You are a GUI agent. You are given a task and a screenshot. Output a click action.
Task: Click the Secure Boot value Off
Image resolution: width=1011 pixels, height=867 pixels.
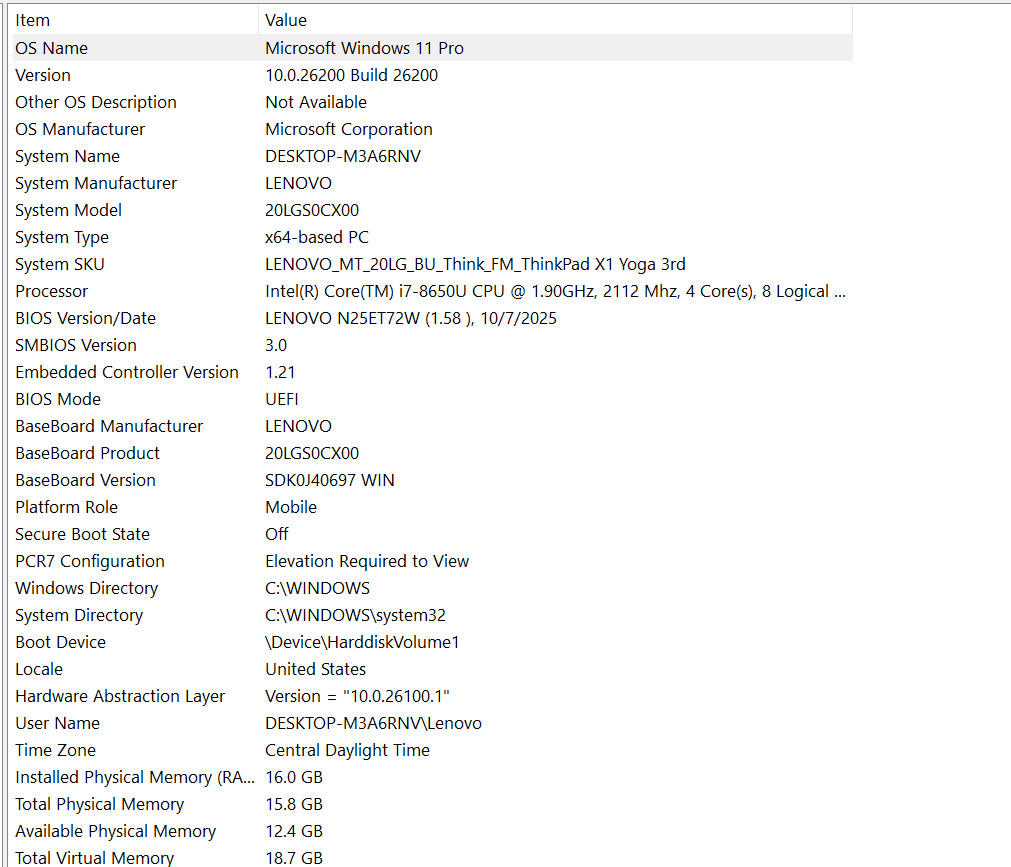pos(277,535)
